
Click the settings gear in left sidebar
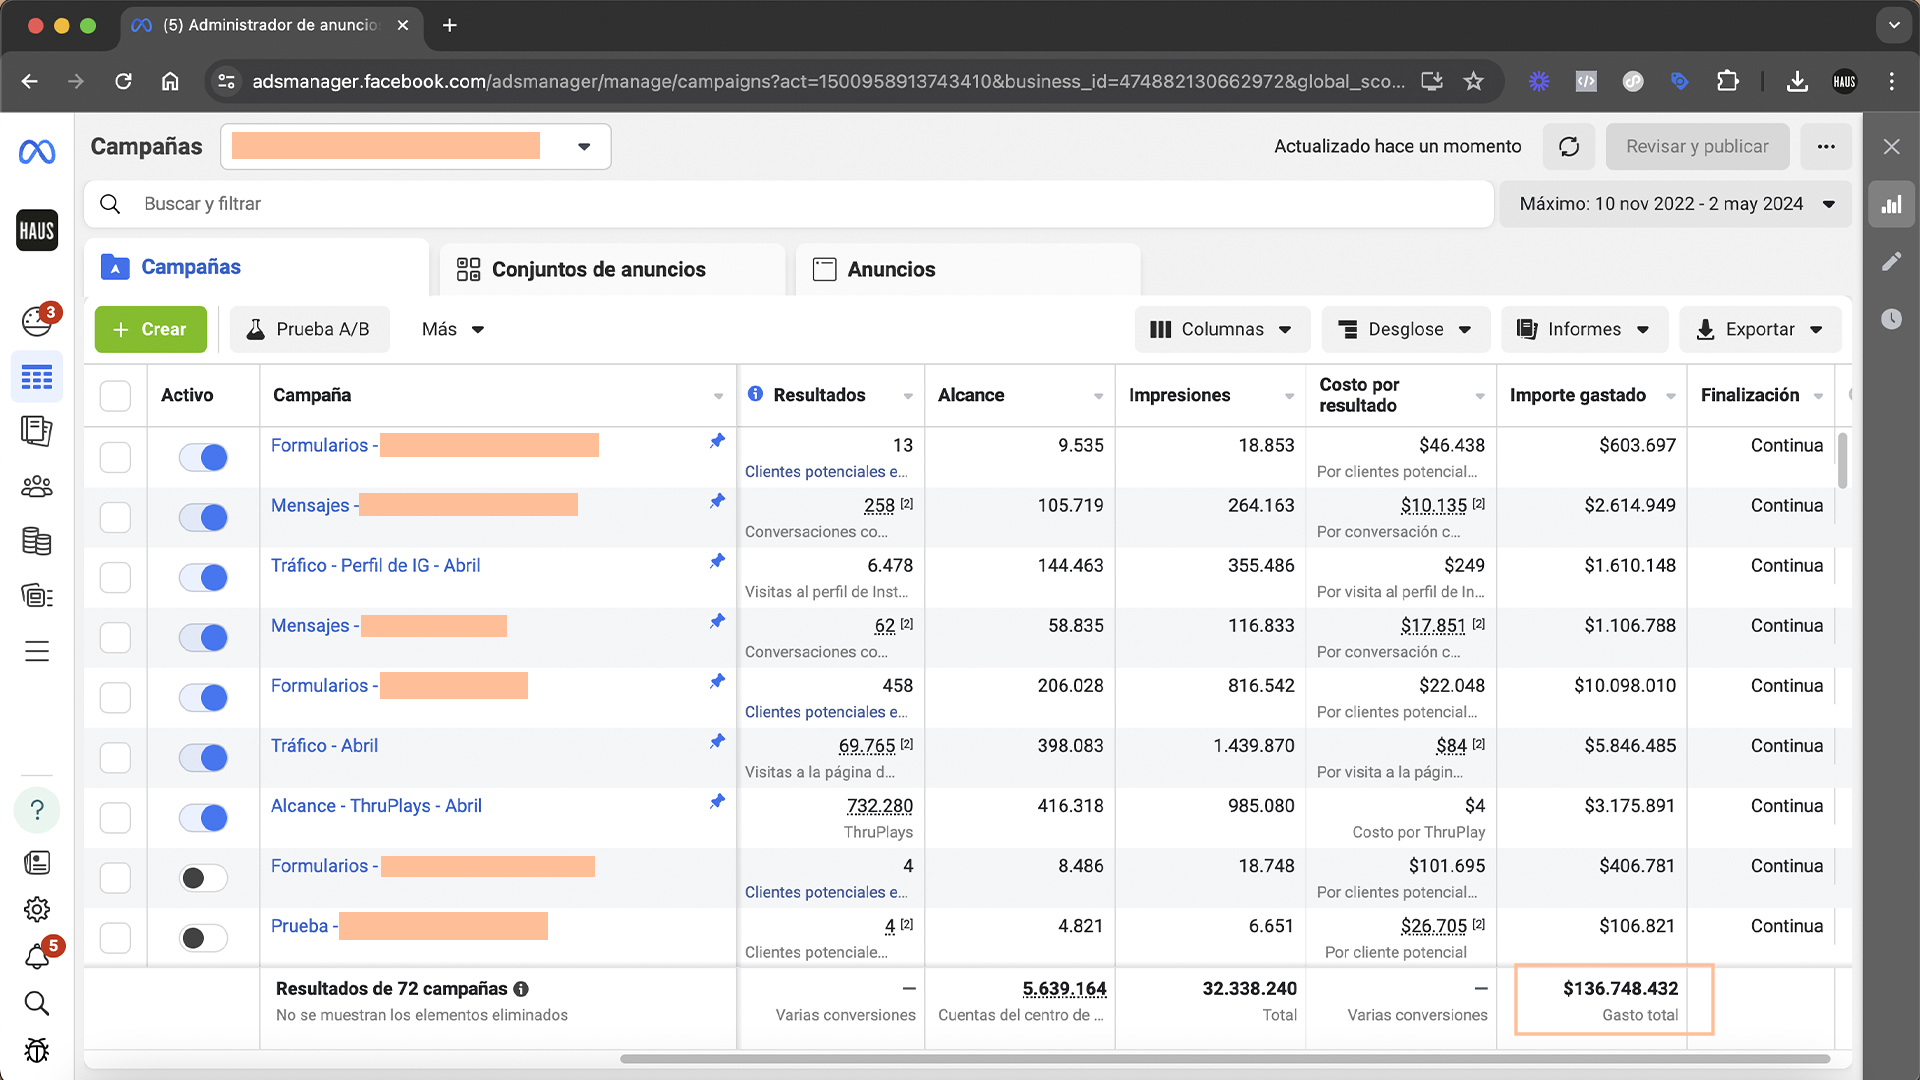[x=37, y=909]
